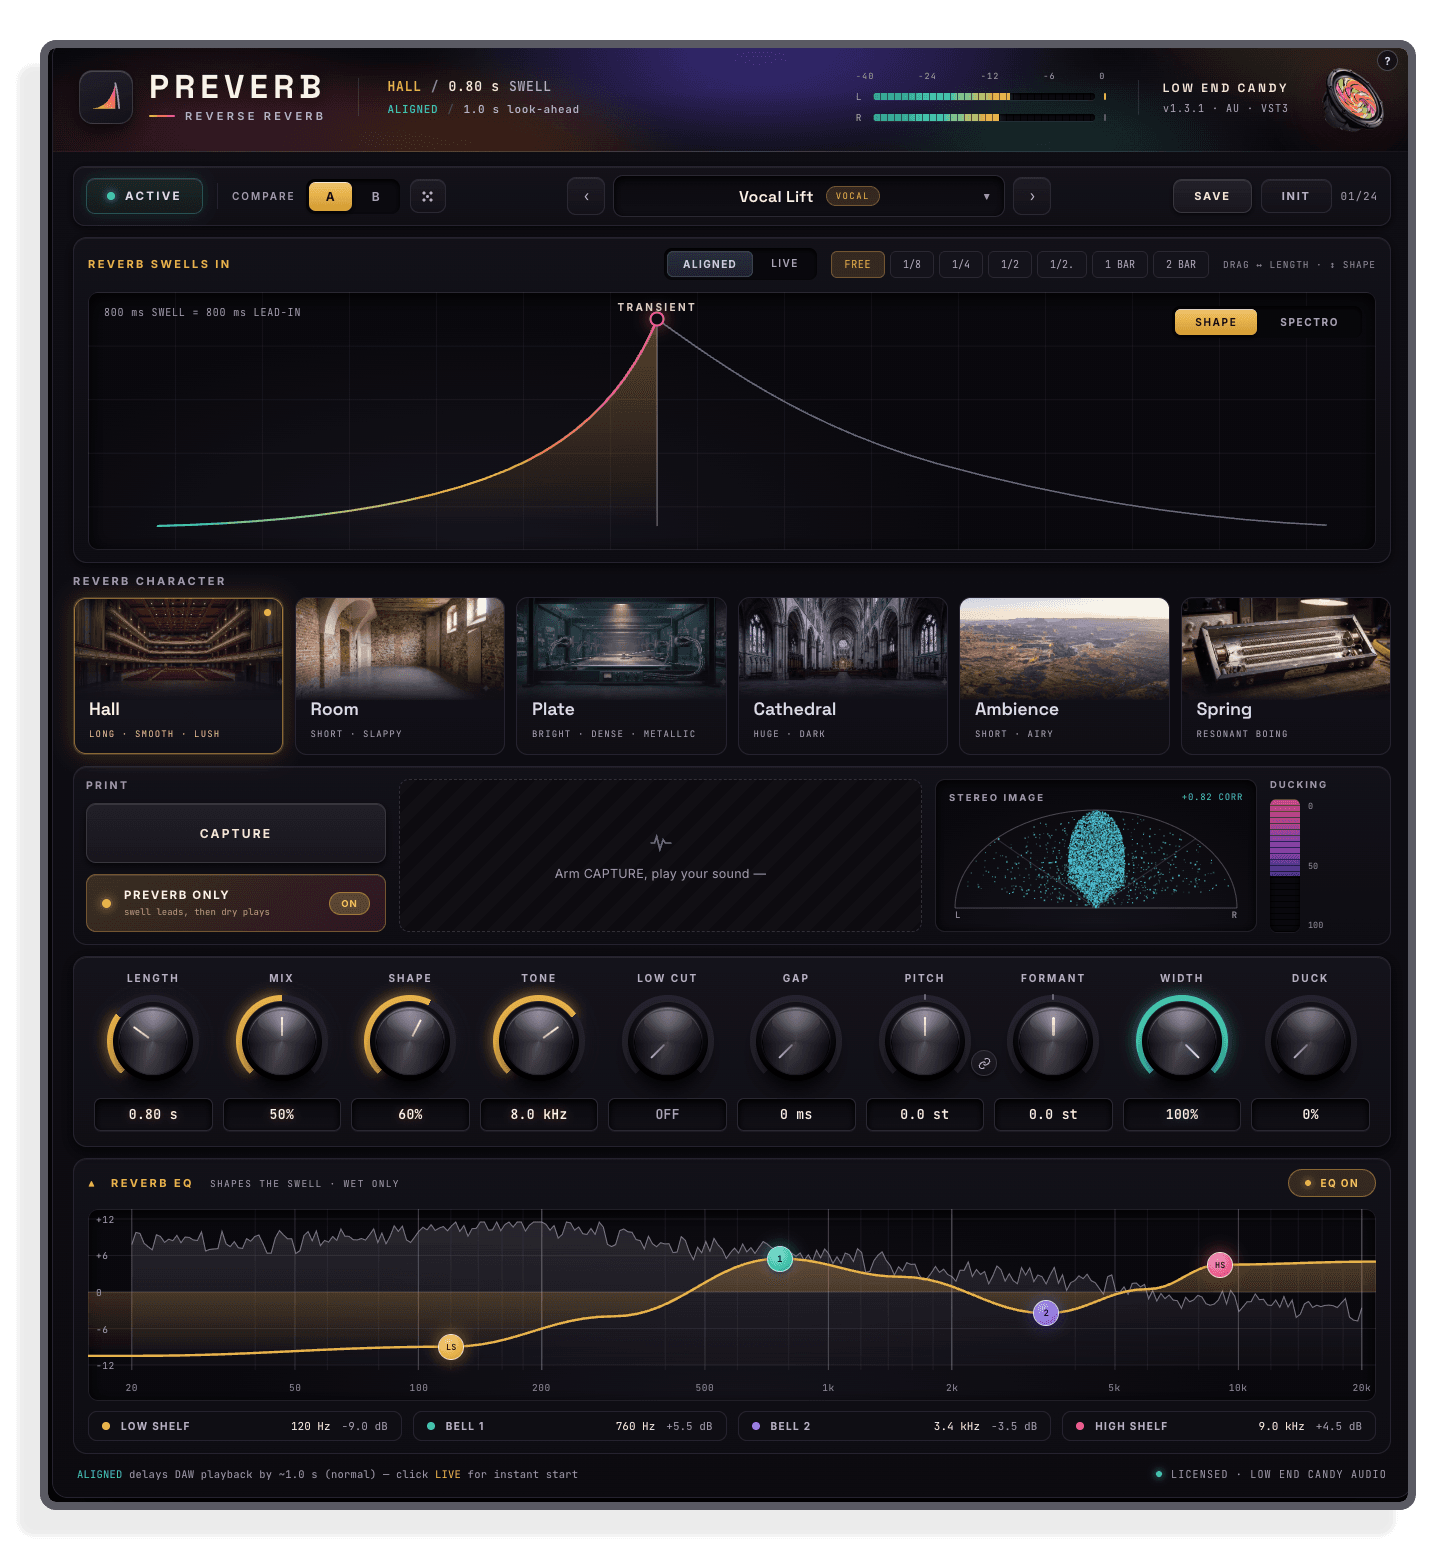
Task: Click the DUCK knob
Action: pos(1310,1041)
